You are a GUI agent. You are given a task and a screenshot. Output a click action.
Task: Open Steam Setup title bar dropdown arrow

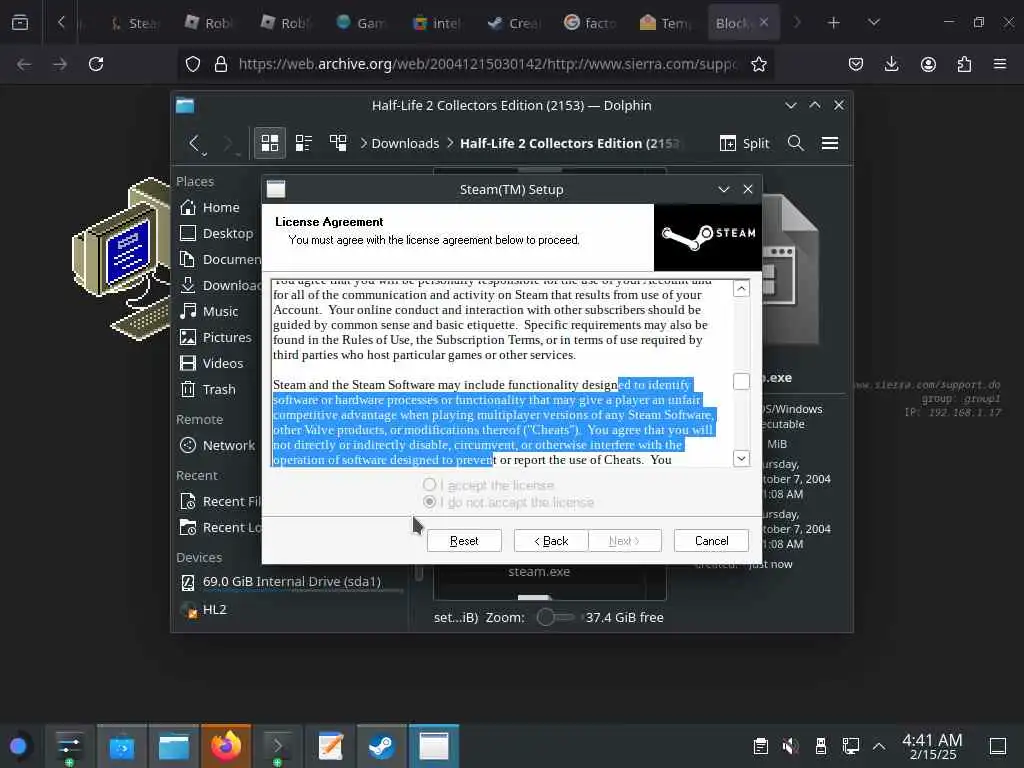pos(724,189)
